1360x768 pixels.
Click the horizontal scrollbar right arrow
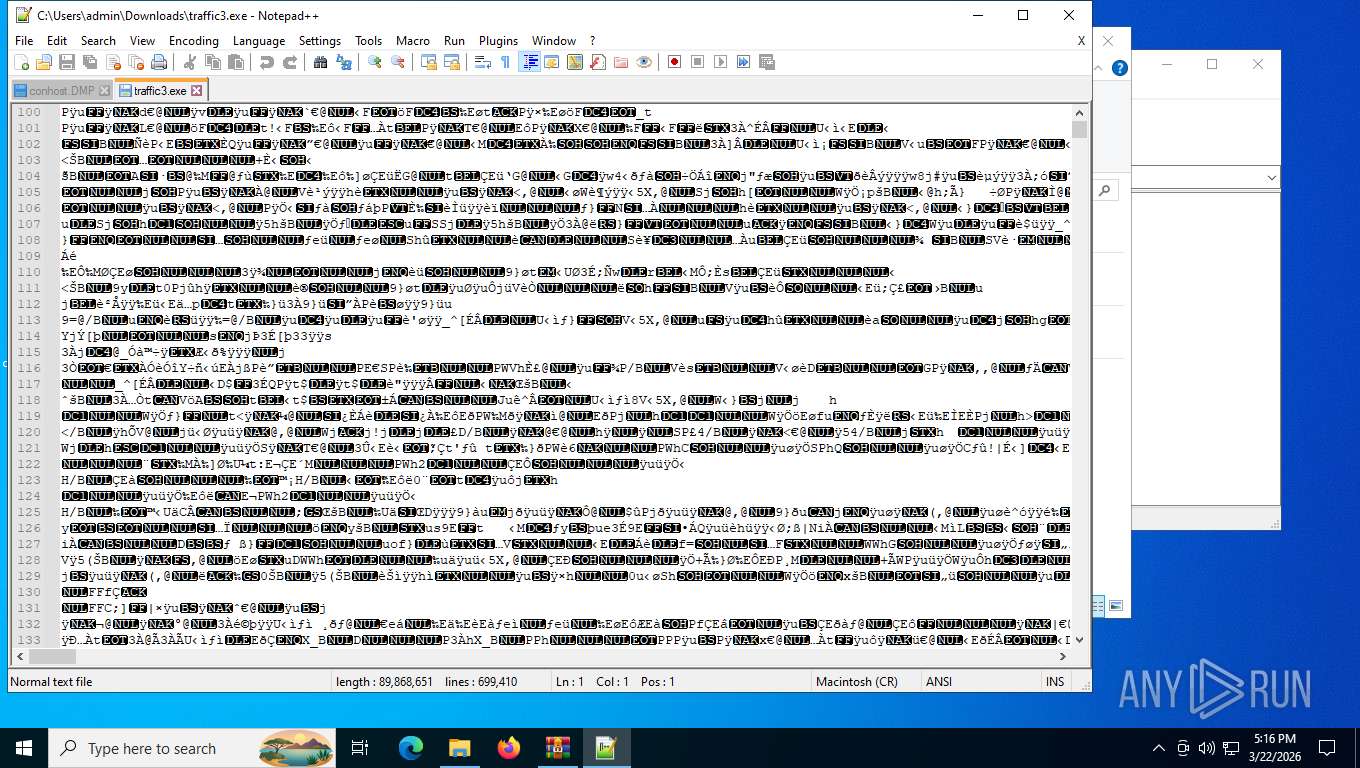1062,657
